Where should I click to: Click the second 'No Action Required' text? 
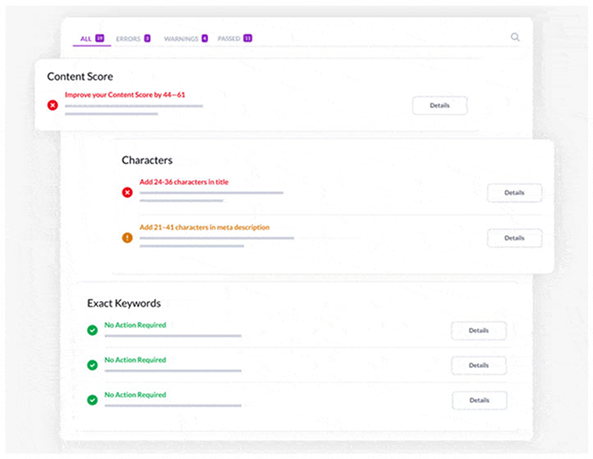point(135,360)
